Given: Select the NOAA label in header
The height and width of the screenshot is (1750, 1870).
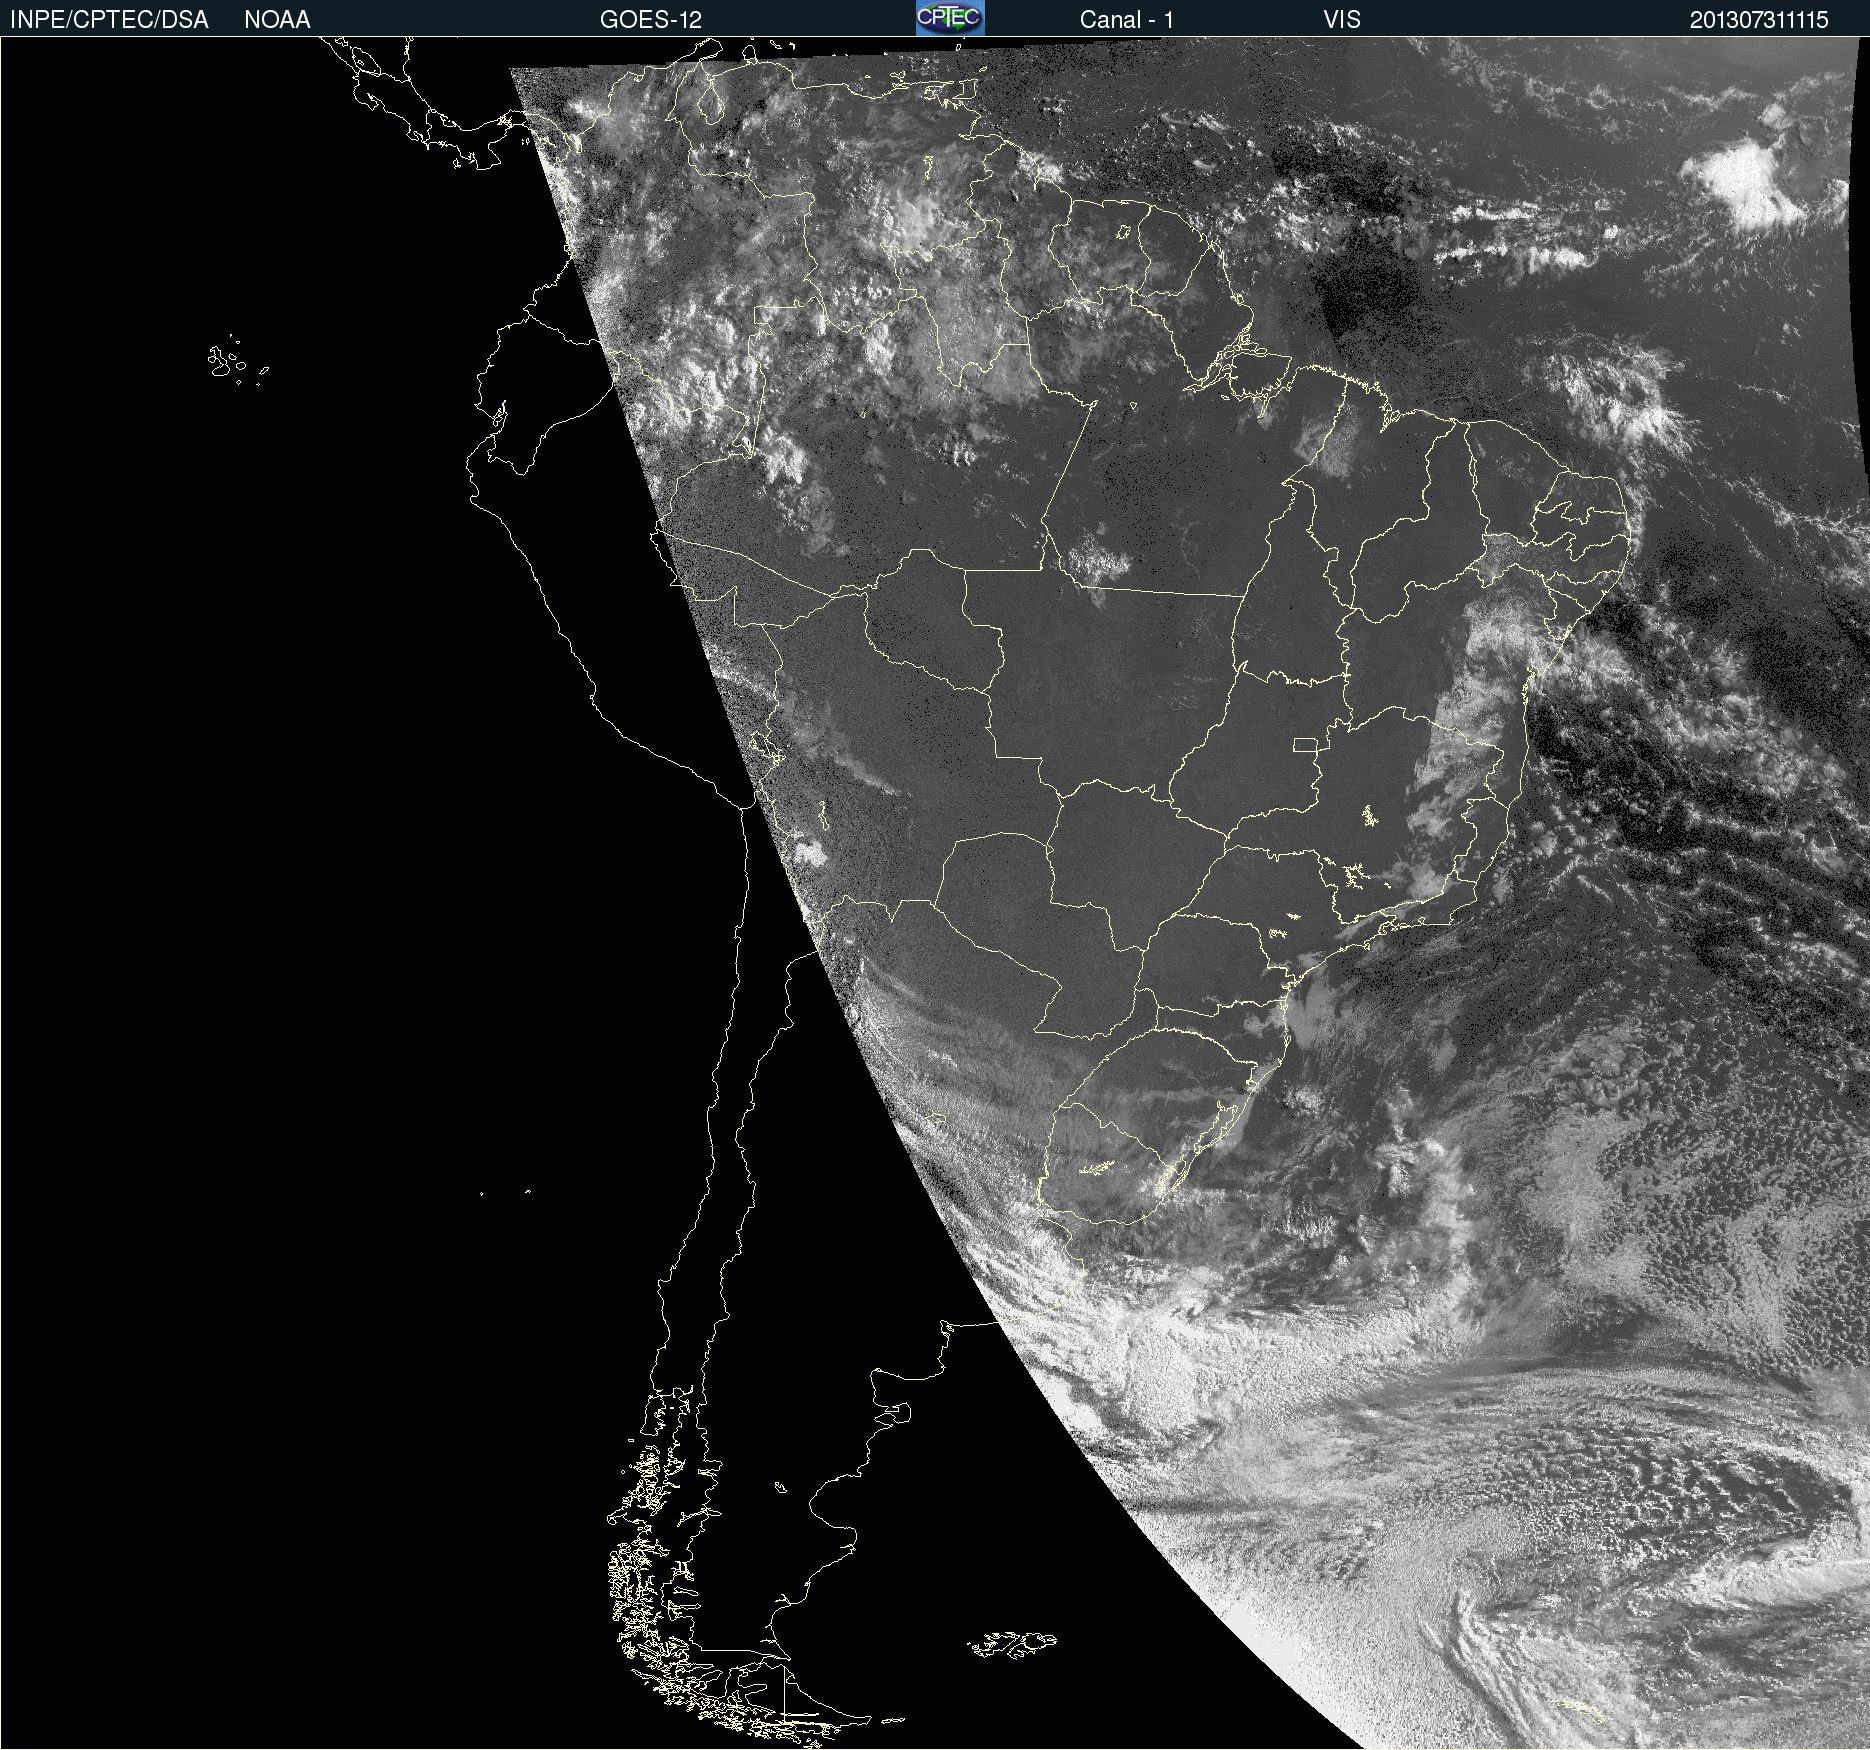Looking at the screenshot, I should tap(277, 20).
